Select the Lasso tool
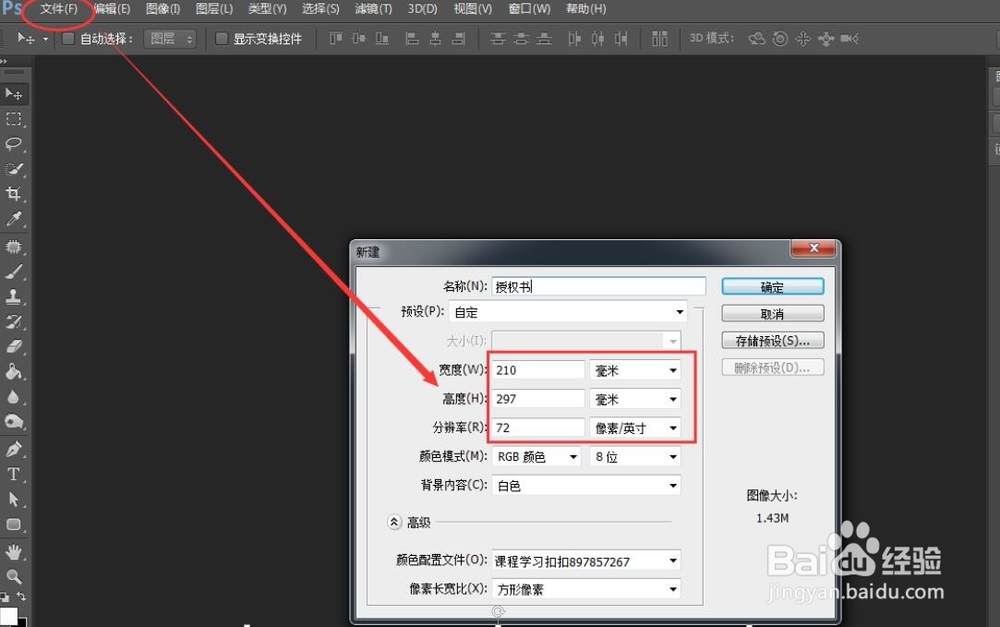This screenshot has width=1000, height=627. coord(13,144)
